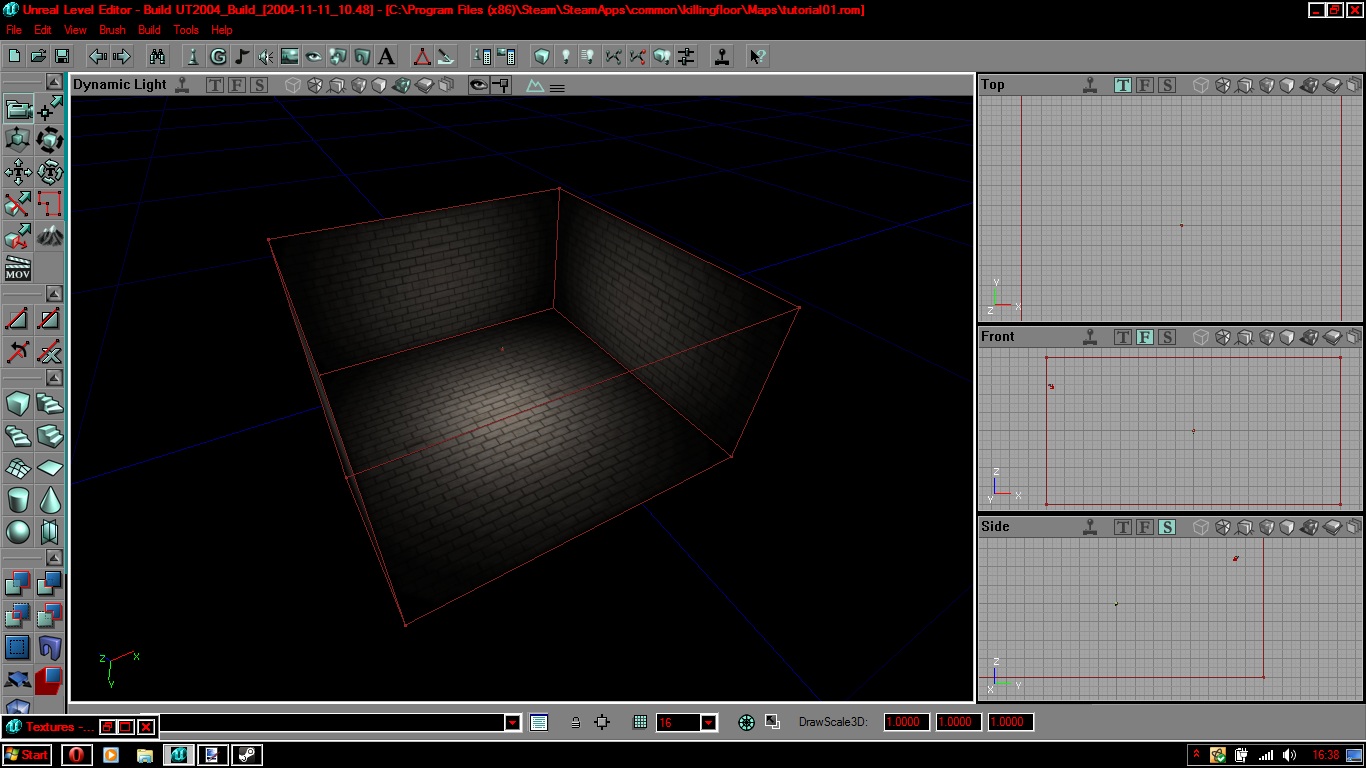Open the Brush menu

(x=112, y=30)
